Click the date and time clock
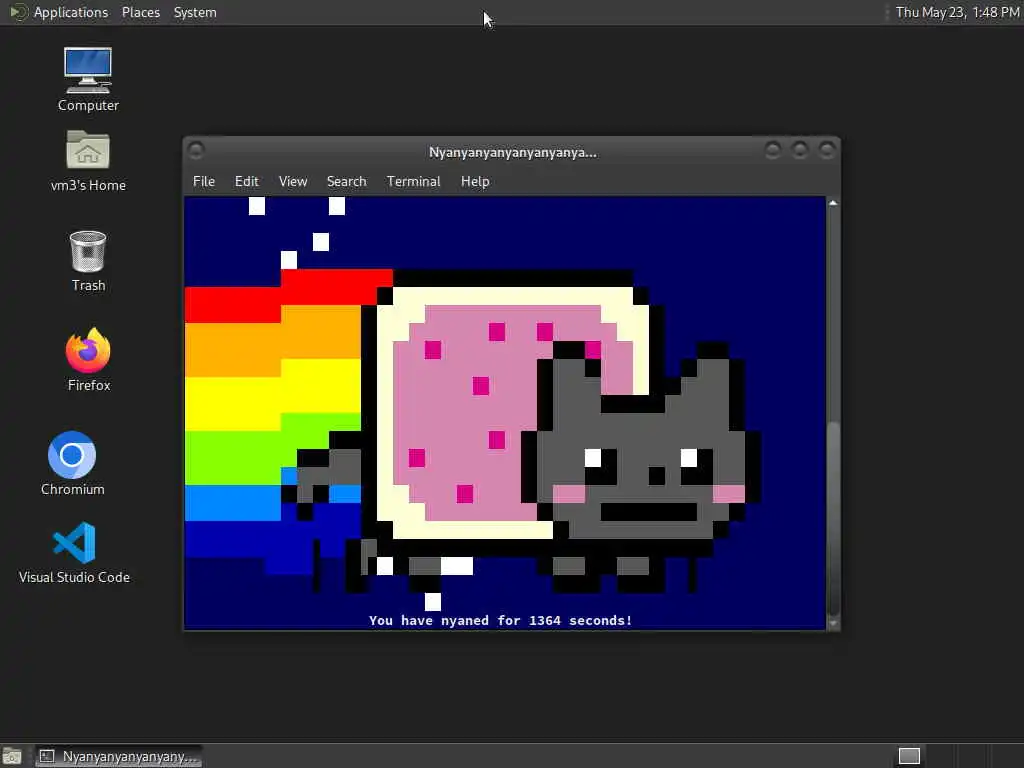The image size is (1024, 768). click(x=957, y=12)
